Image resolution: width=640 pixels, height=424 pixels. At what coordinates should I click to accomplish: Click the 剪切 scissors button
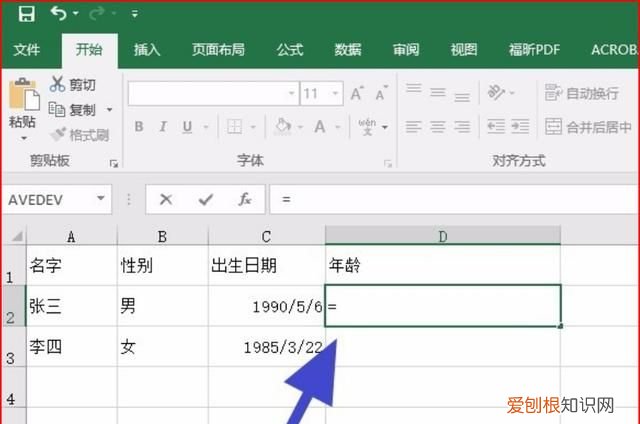coord(72,84)
